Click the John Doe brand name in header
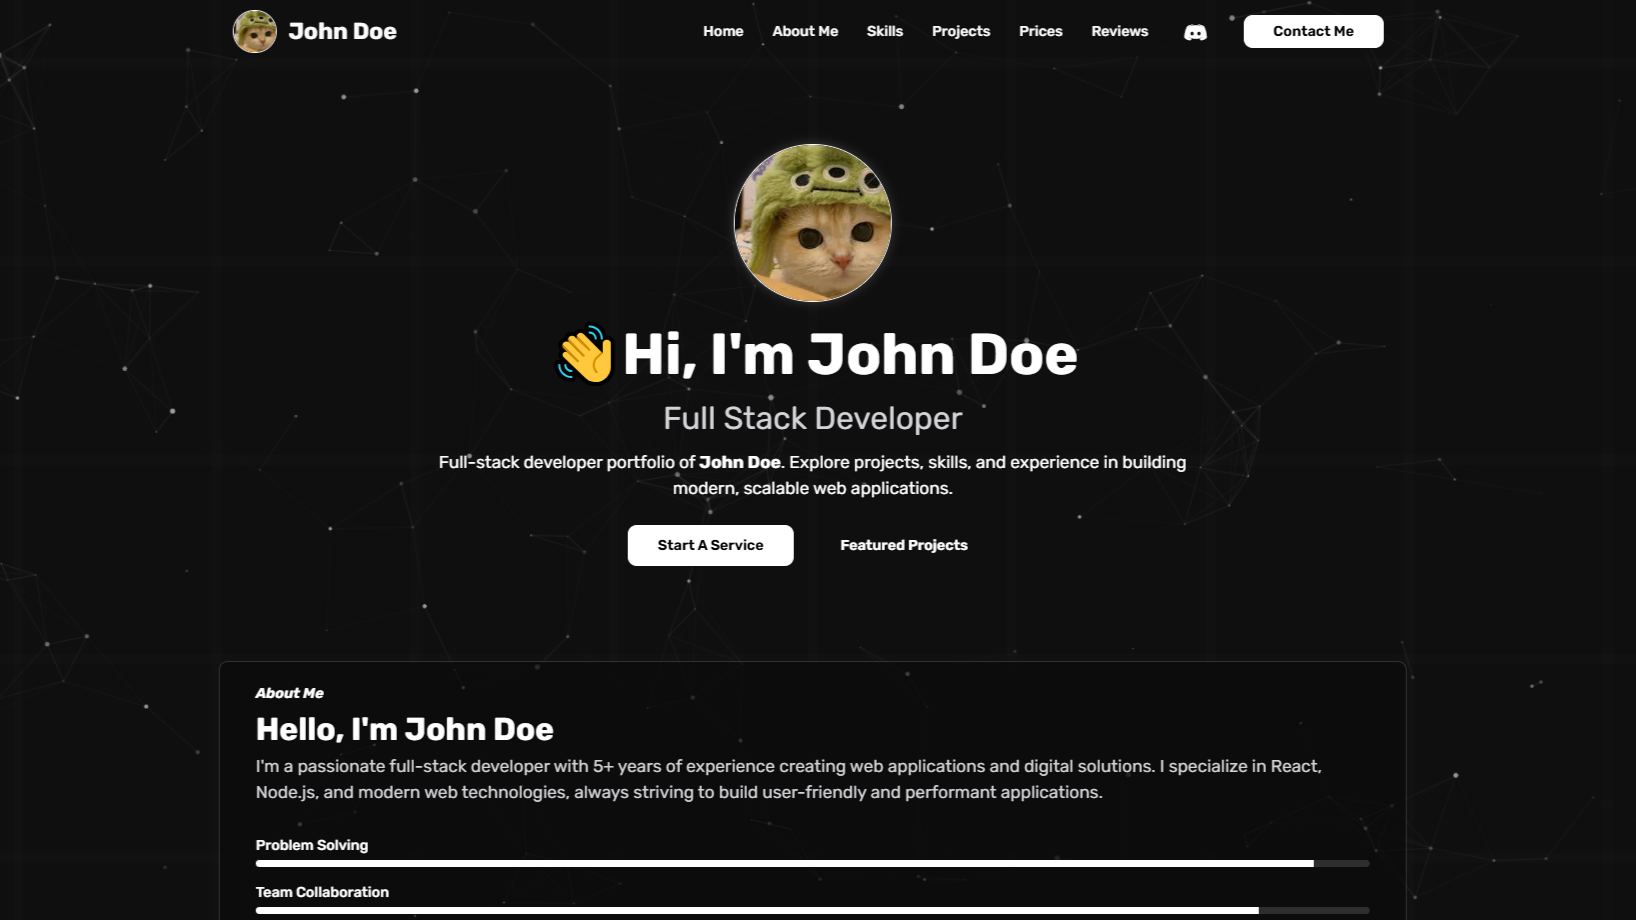Screen dimensions: 1636x920 tap(342, 32)
